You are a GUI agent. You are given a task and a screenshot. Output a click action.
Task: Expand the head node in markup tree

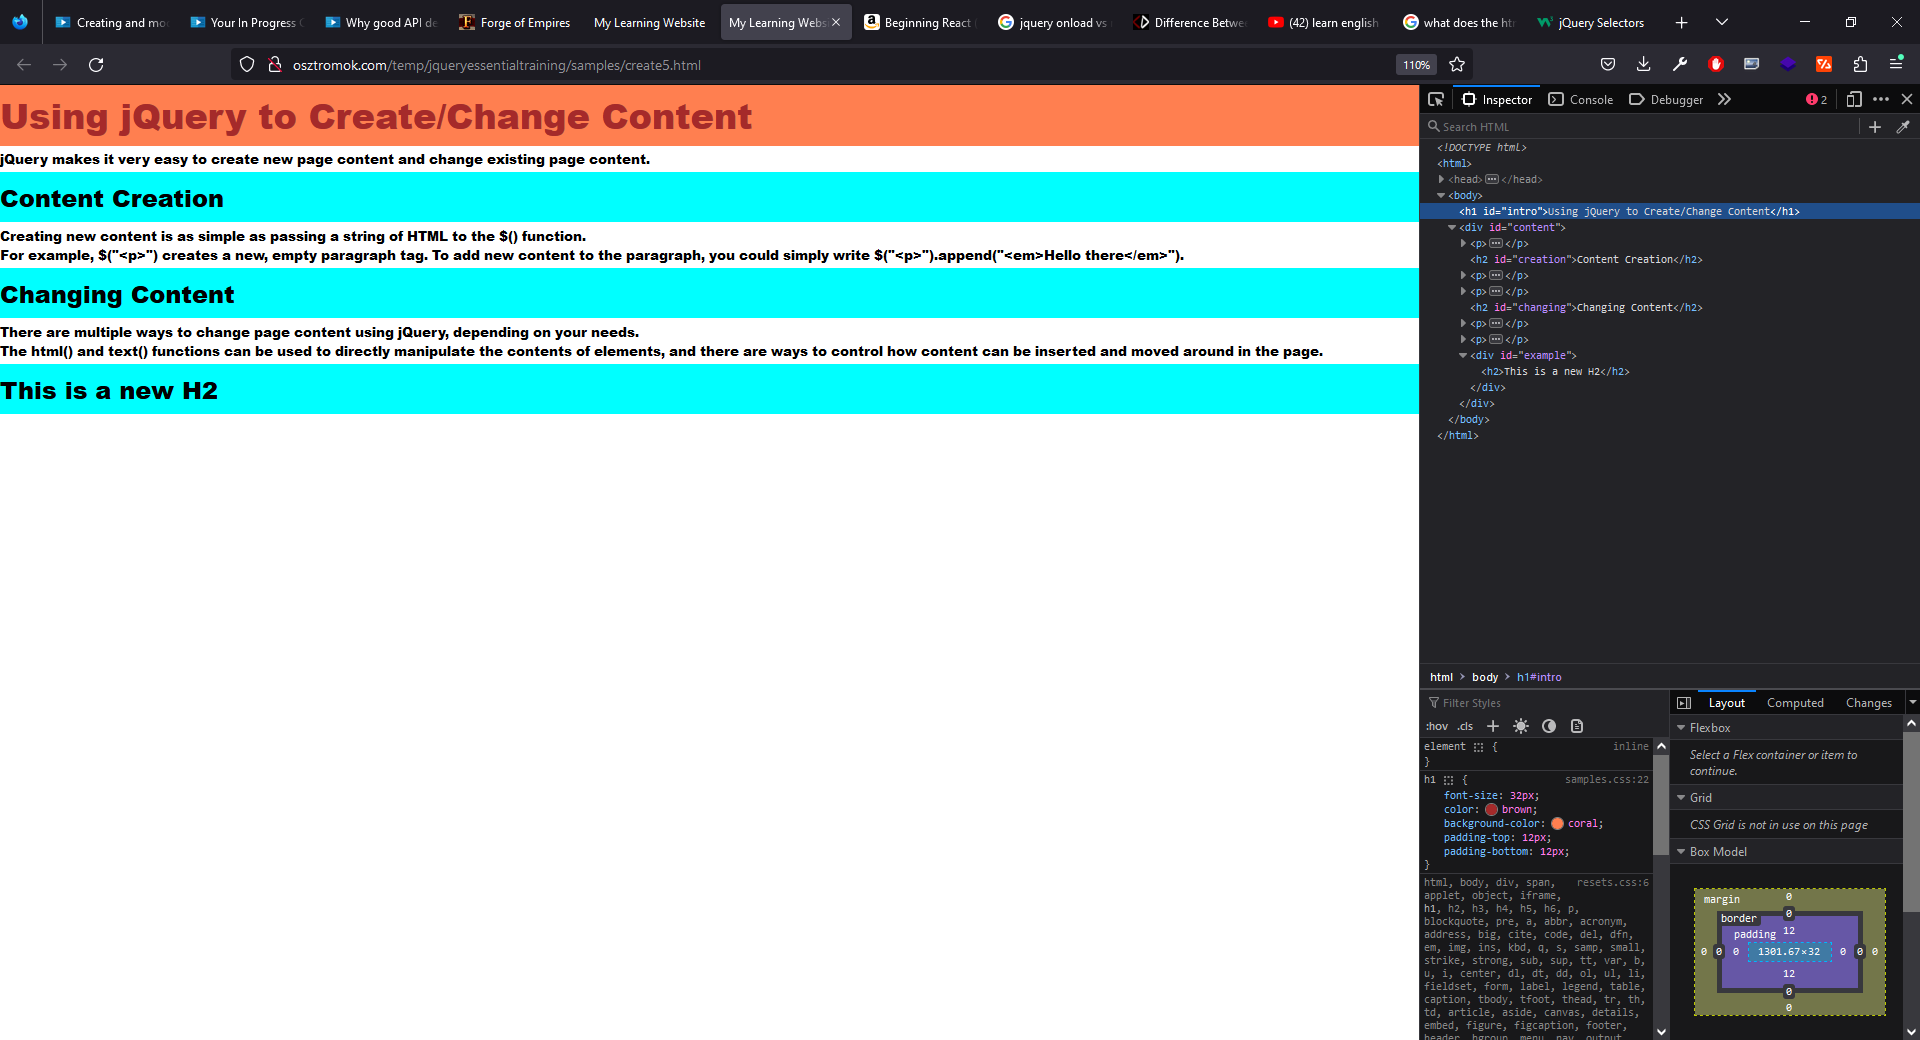pyautogui.click(x=1441, y=180)
